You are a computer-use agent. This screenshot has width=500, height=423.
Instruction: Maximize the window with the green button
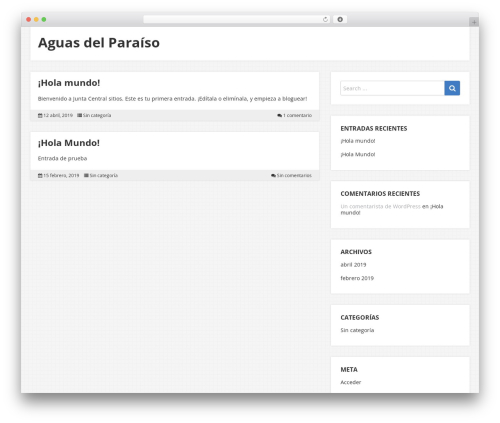pos(44,19)
